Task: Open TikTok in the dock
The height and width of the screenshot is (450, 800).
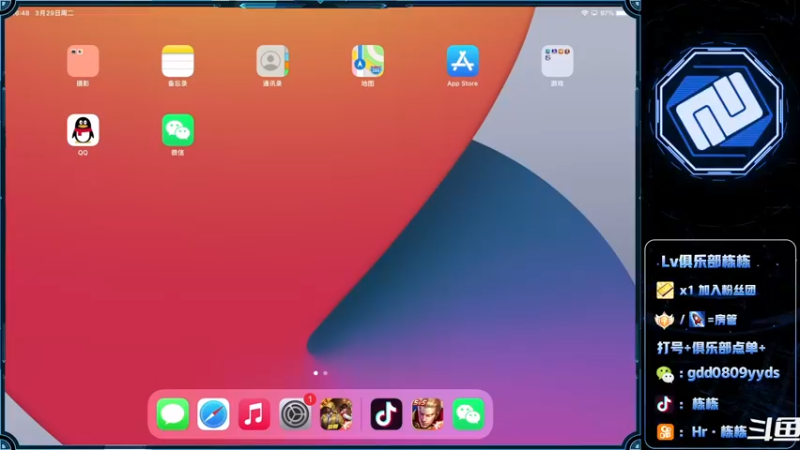Action: [x=386, y=414]
